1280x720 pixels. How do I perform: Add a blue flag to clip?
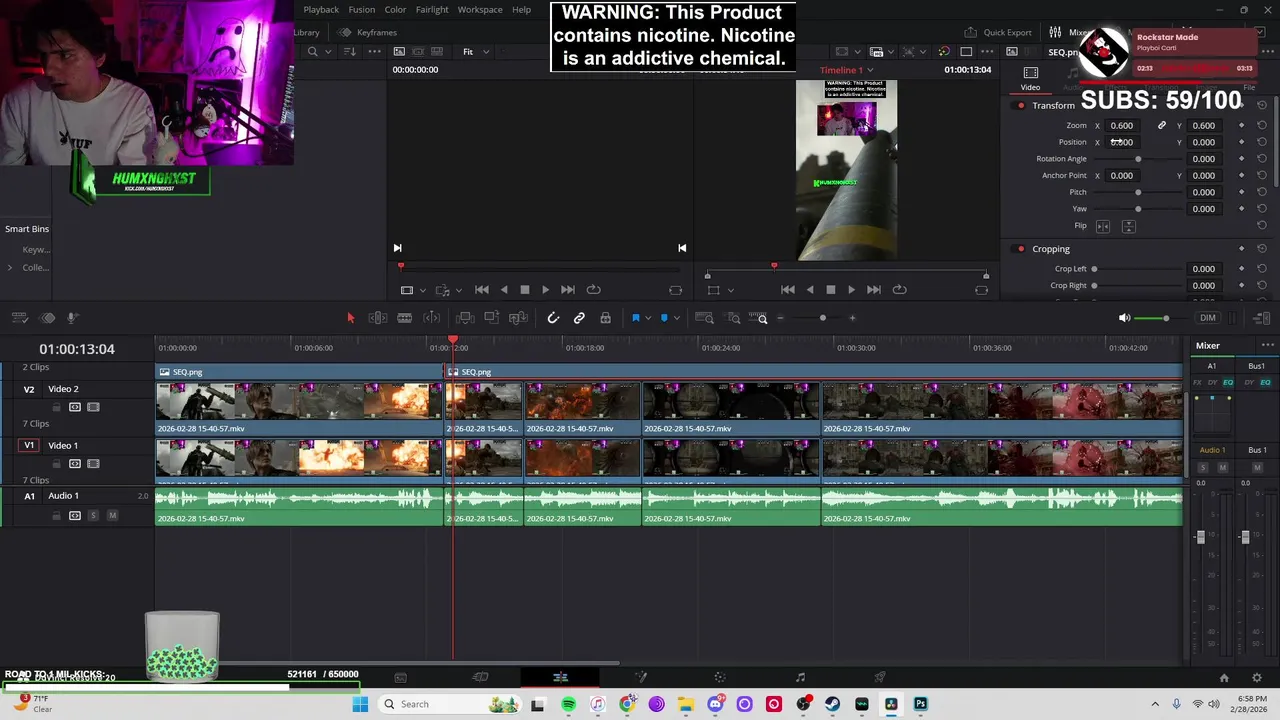(635, 318)
